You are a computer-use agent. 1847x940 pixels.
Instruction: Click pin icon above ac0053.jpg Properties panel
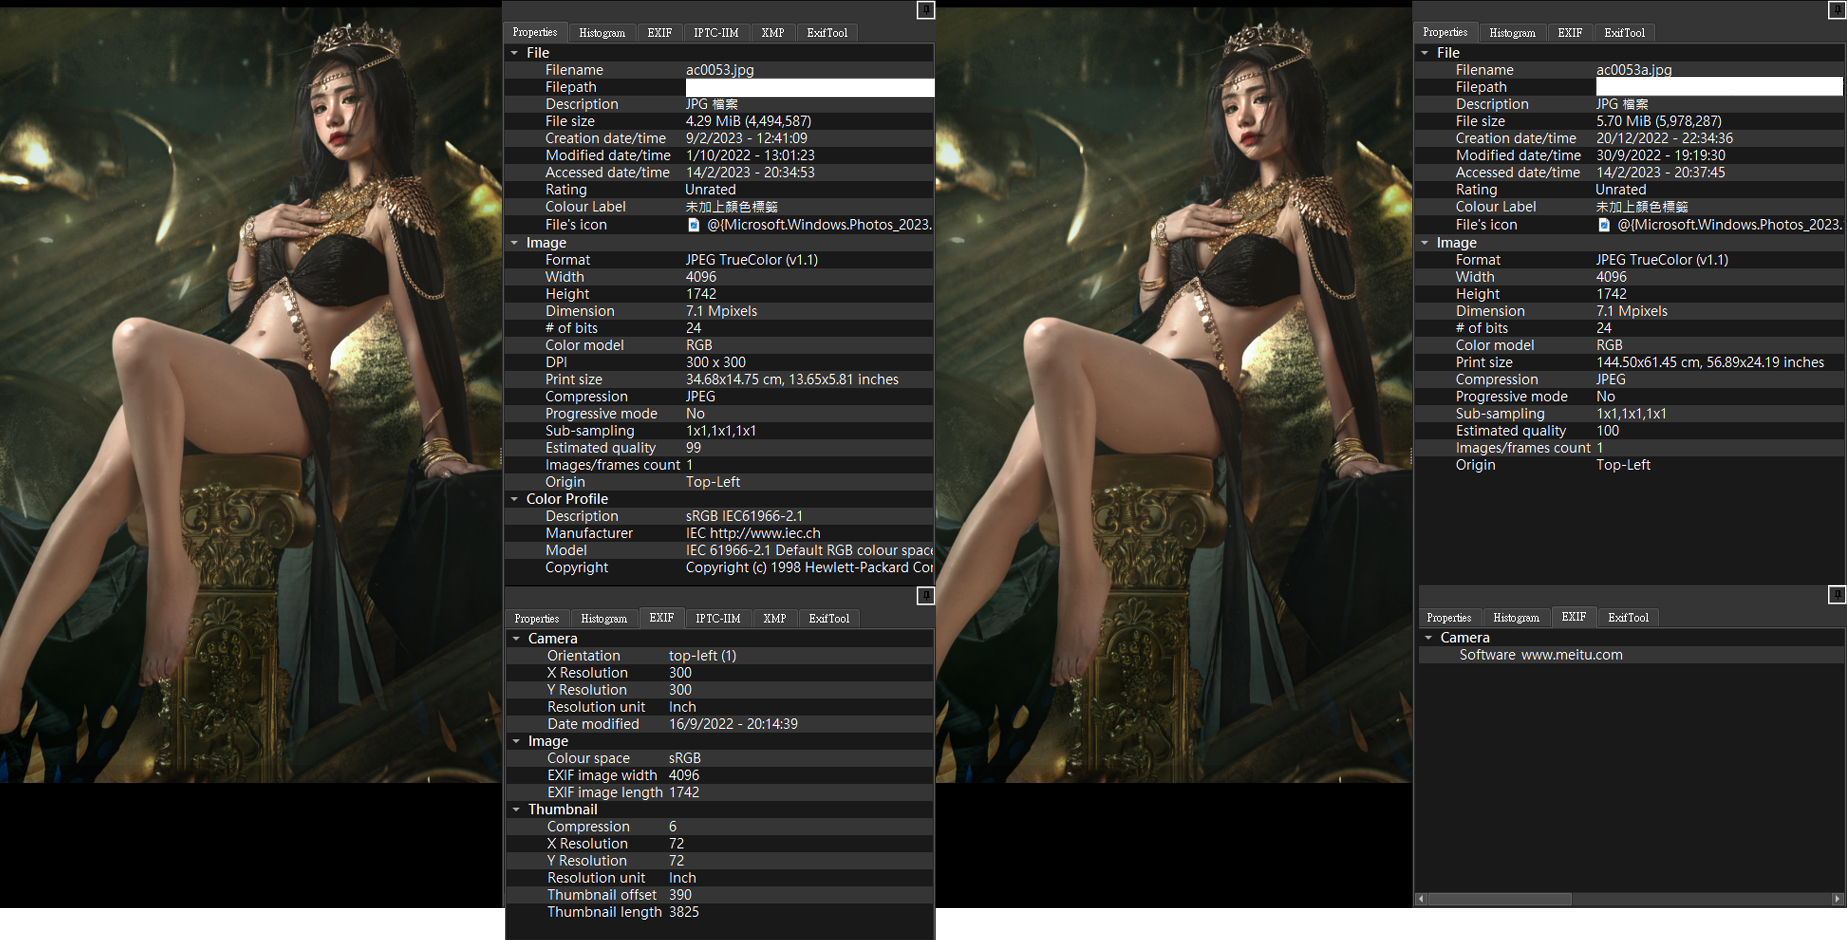click(925, 10)
